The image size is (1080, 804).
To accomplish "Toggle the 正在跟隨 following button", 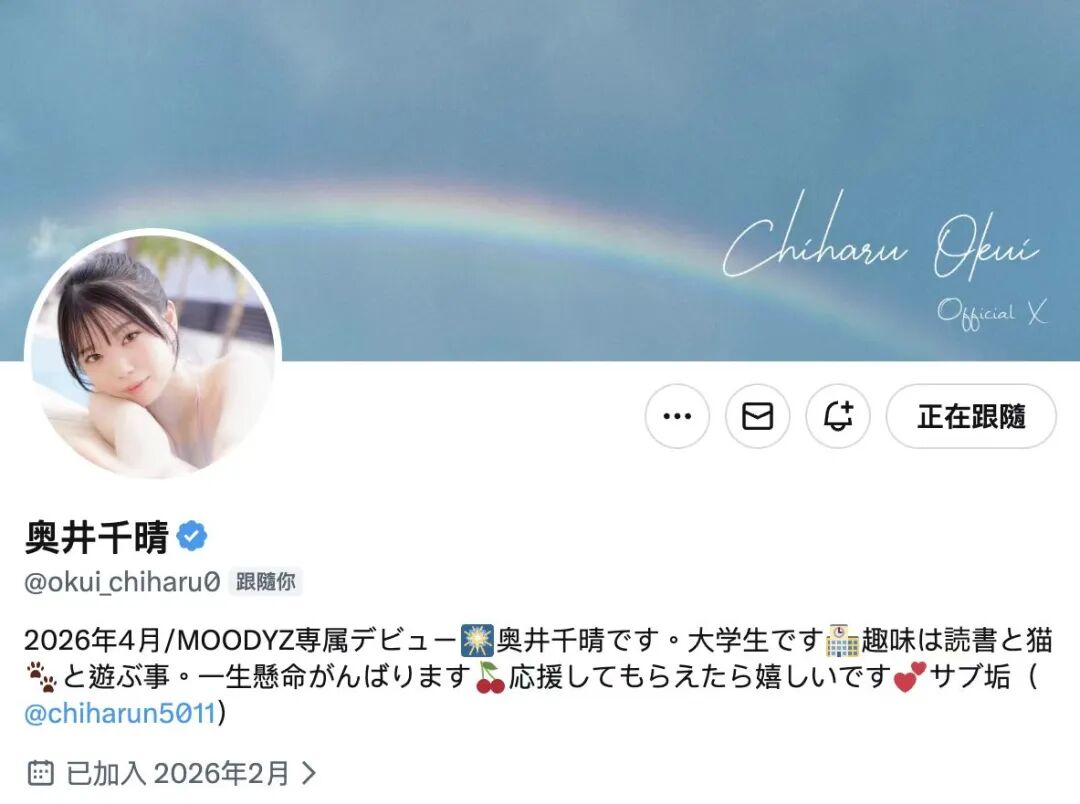I will coord(971,416).
